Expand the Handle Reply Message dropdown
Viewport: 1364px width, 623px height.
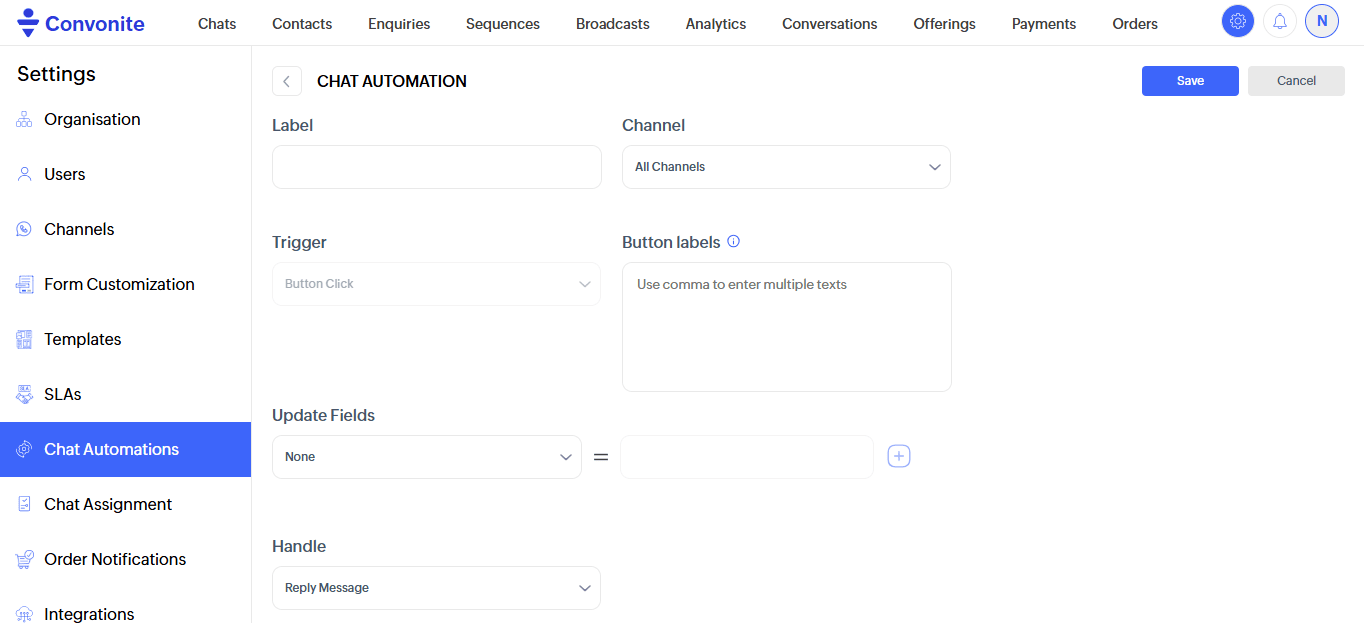436,588
